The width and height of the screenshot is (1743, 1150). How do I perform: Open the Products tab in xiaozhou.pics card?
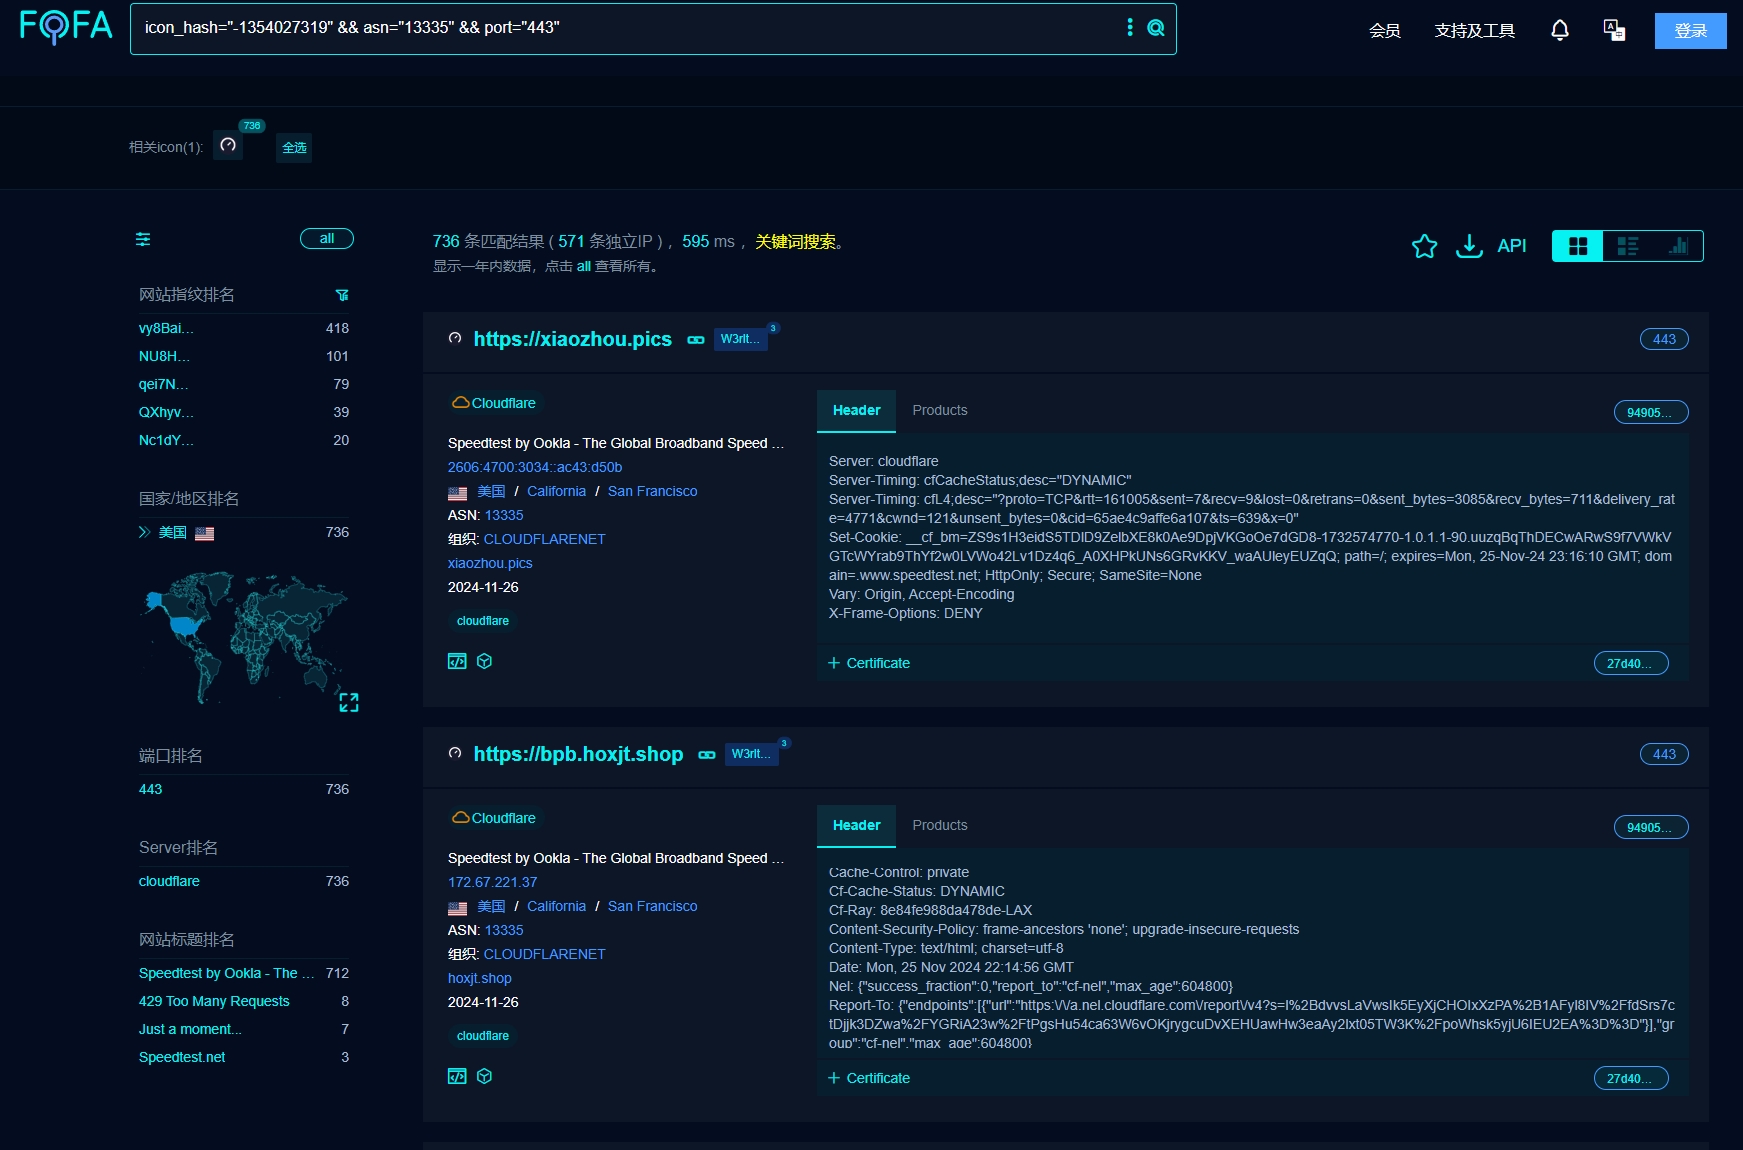coord(940,411)
